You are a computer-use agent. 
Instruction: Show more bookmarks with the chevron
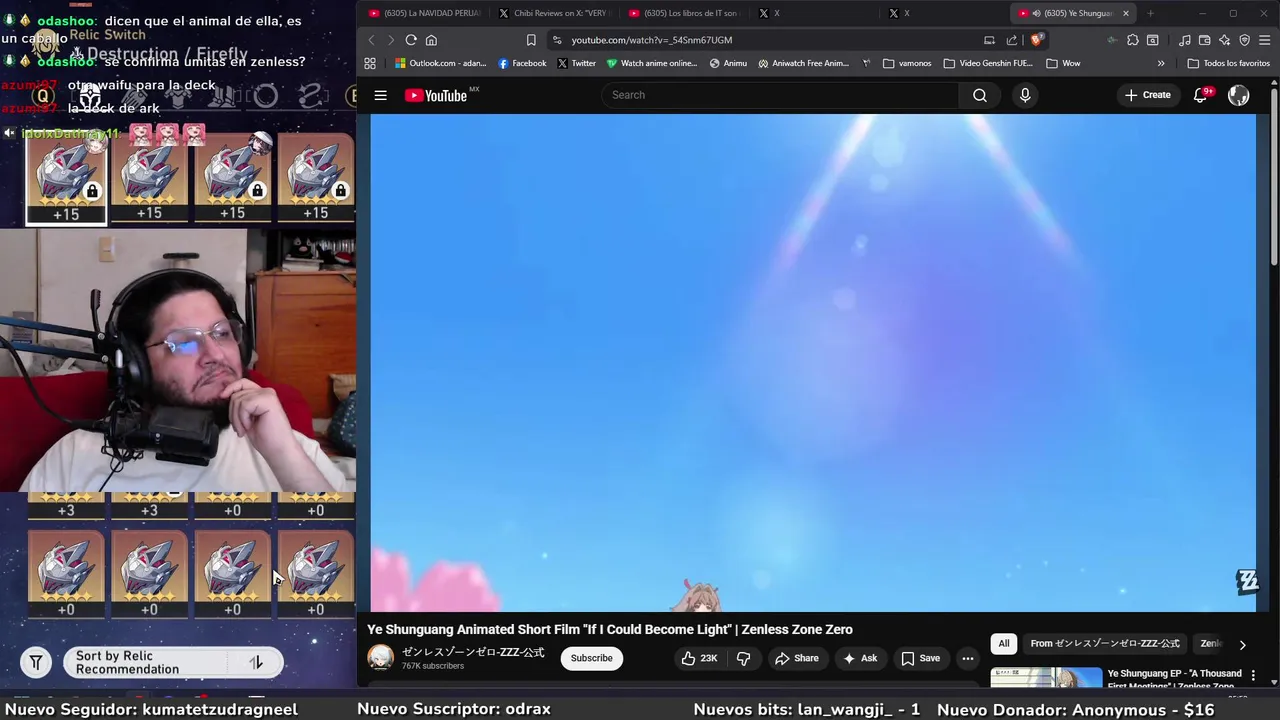(1161, 63)
